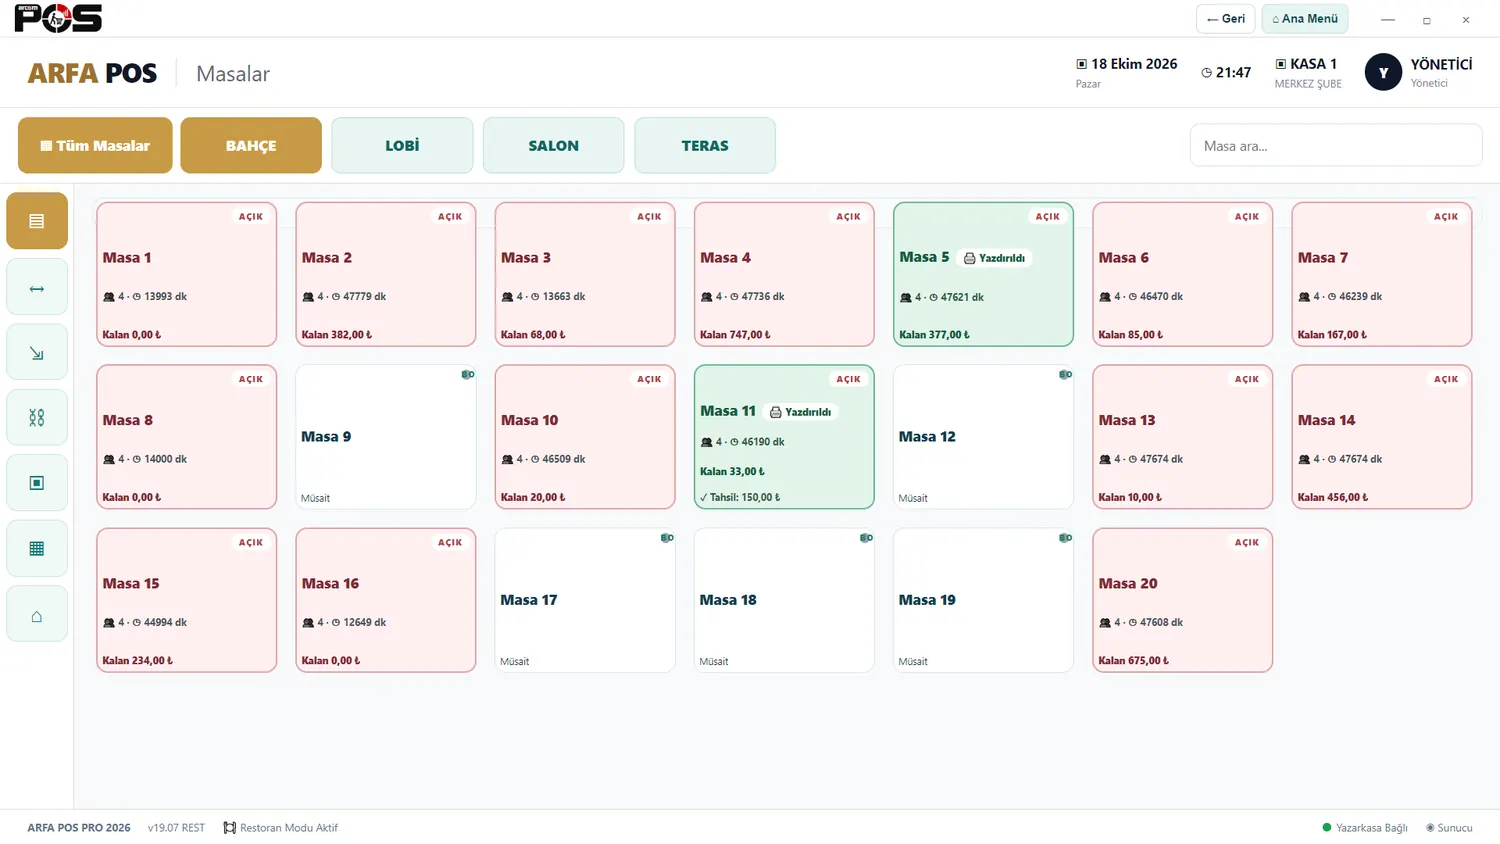Click the horizontal double-arrow transfer icon

(37, 288)
